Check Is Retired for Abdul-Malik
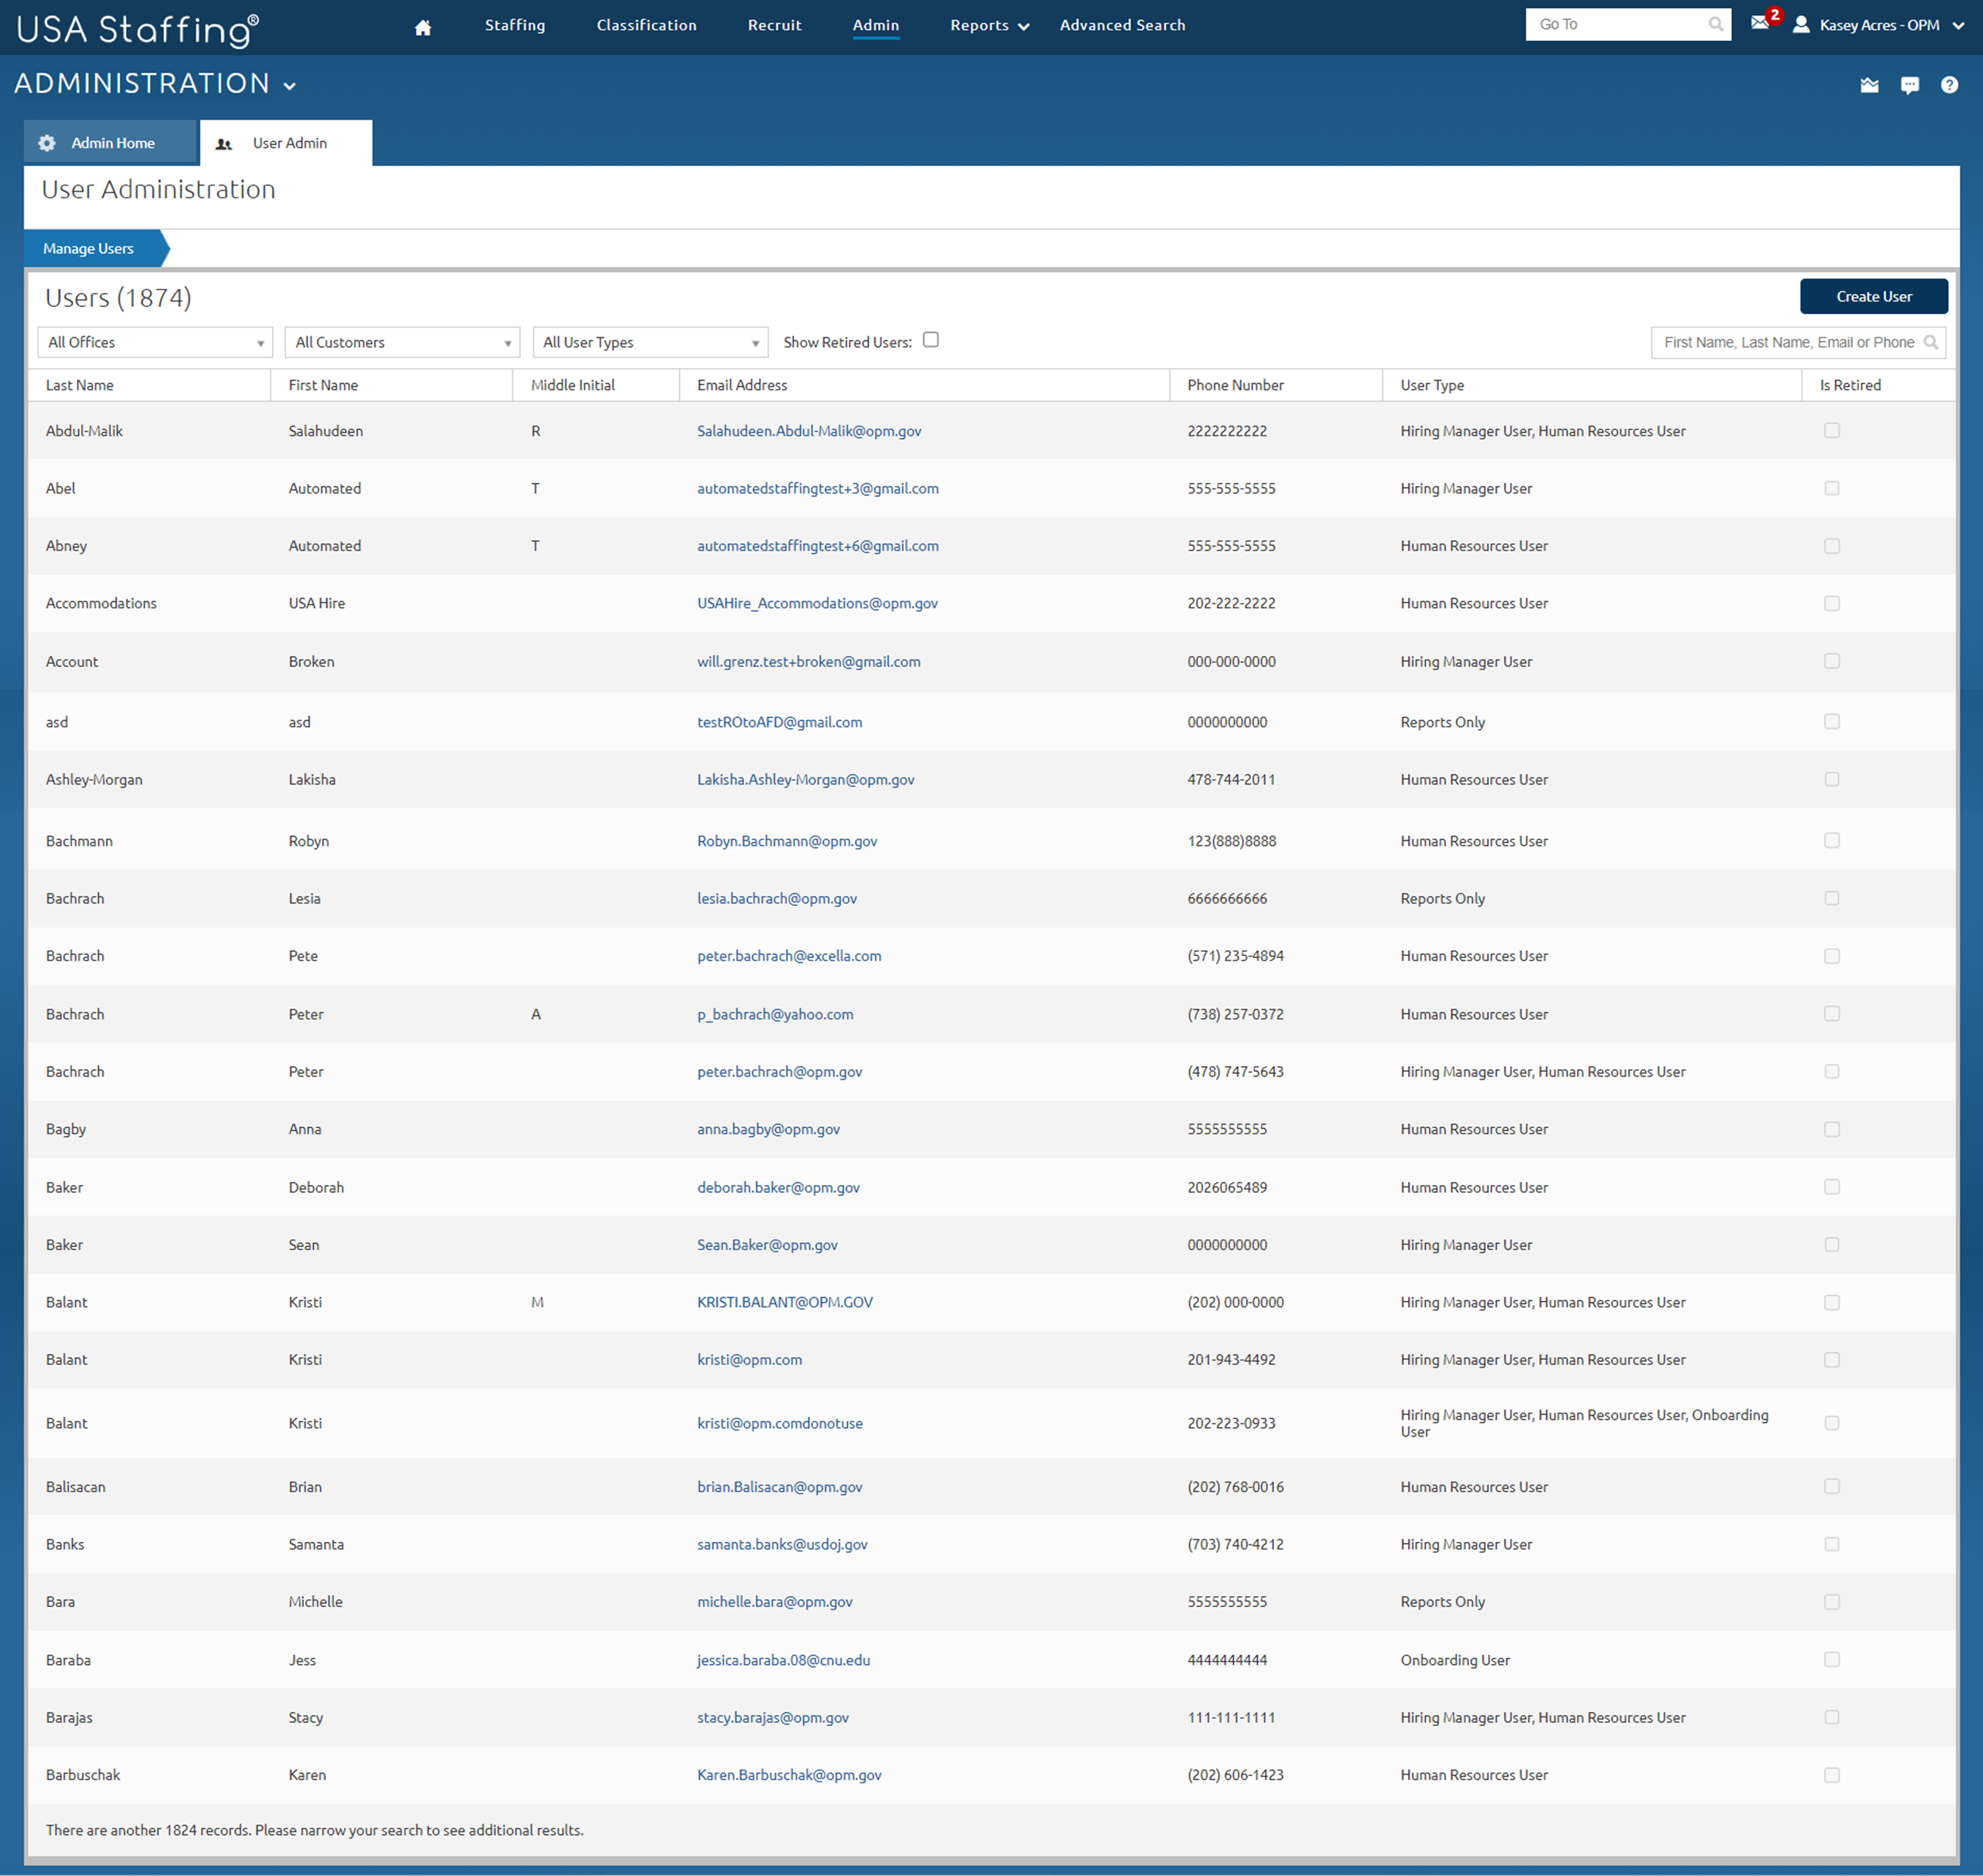 (x=1832, y=430)
